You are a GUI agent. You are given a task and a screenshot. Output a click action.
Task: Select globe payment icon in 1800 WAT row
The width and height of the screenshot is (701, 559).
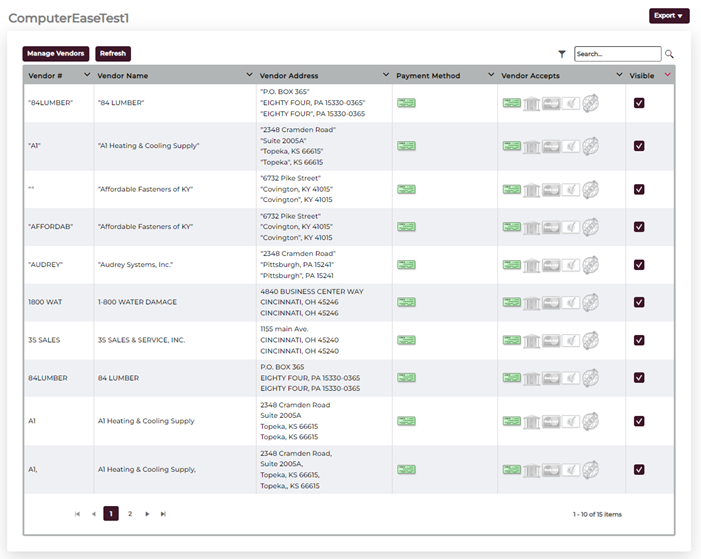590,302
